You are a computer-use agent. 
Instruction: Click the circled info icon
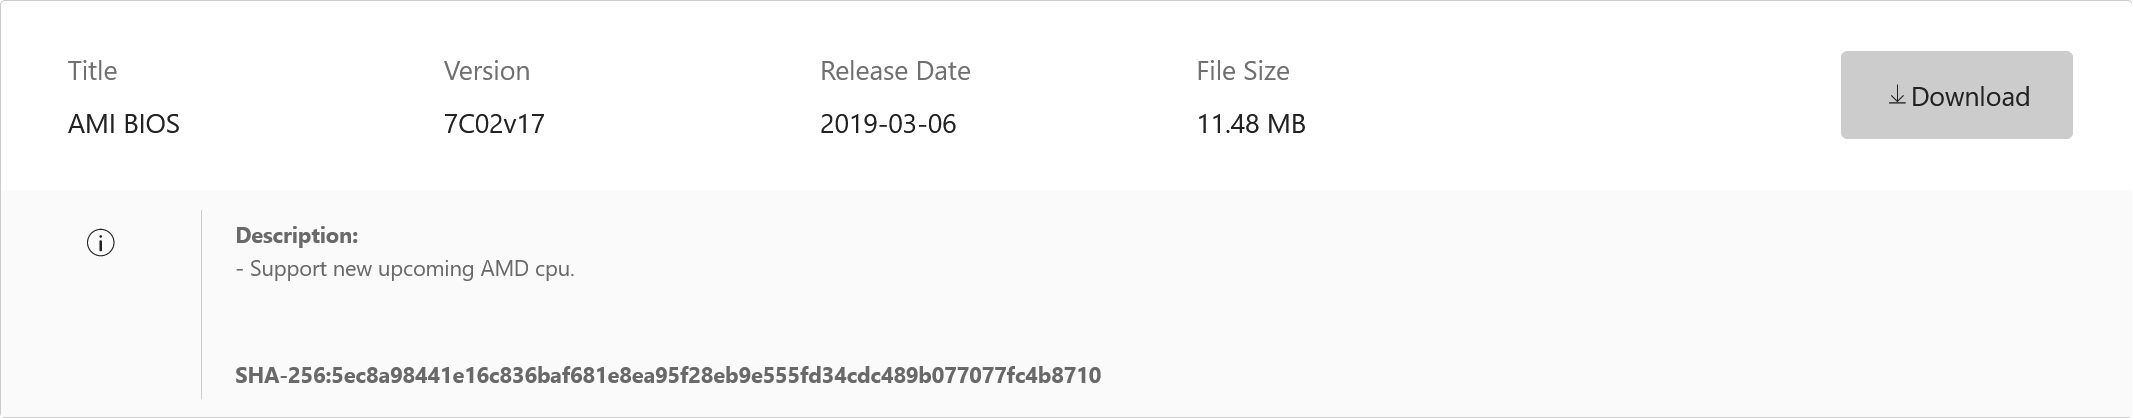(101, 243)
